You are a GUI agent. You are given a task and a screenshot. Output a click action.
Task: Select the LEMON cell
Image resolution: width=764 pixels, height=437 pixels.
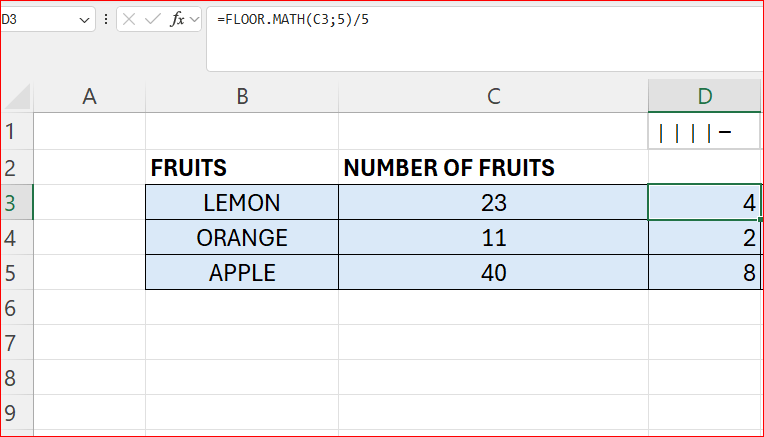tap(242, 203)
